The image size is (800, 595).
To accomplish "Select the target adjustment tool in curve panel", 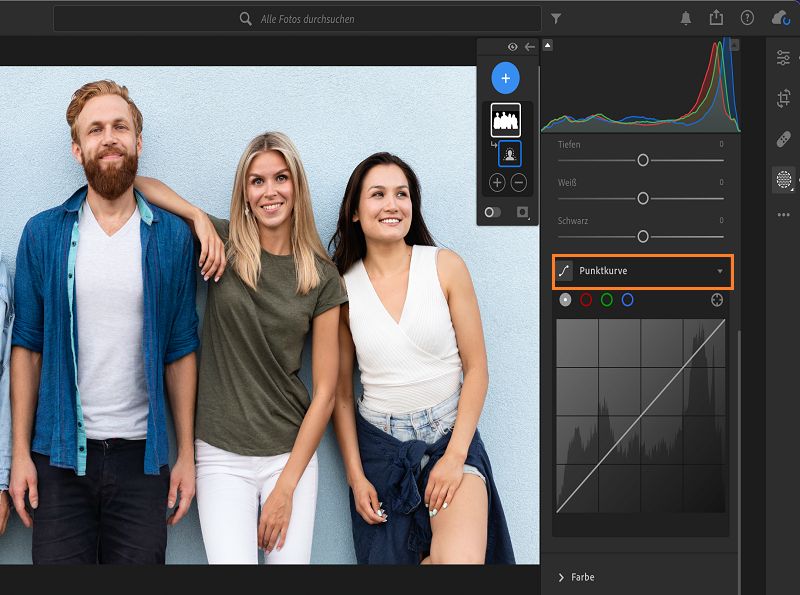I will 717,300.
